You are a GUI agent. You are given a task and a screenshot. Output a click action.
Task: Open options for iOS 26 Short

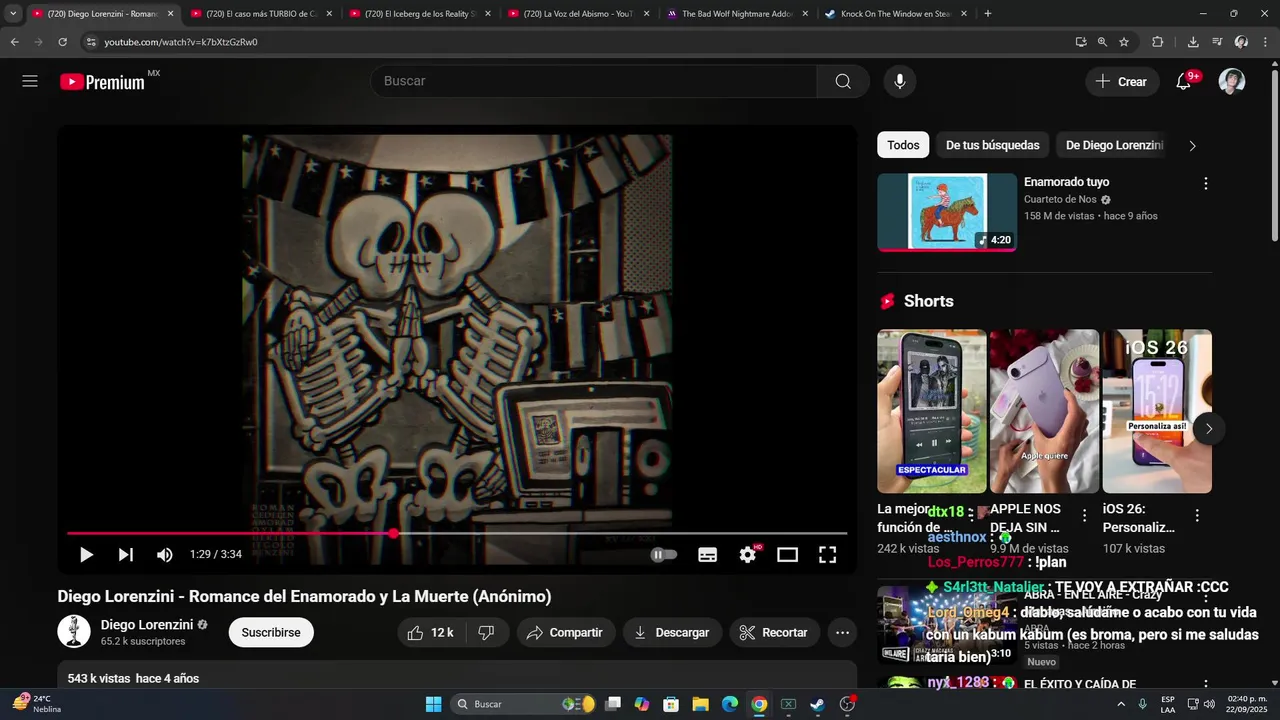1197,516
